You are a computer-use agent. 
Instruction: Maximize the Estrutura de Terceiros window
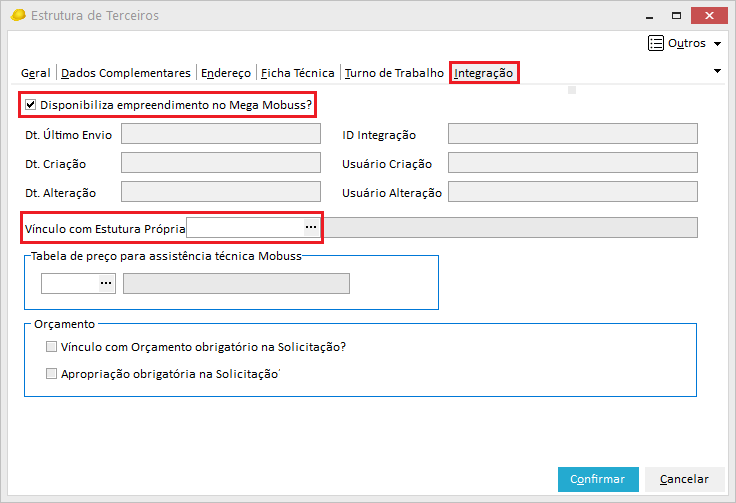(676, 15)
